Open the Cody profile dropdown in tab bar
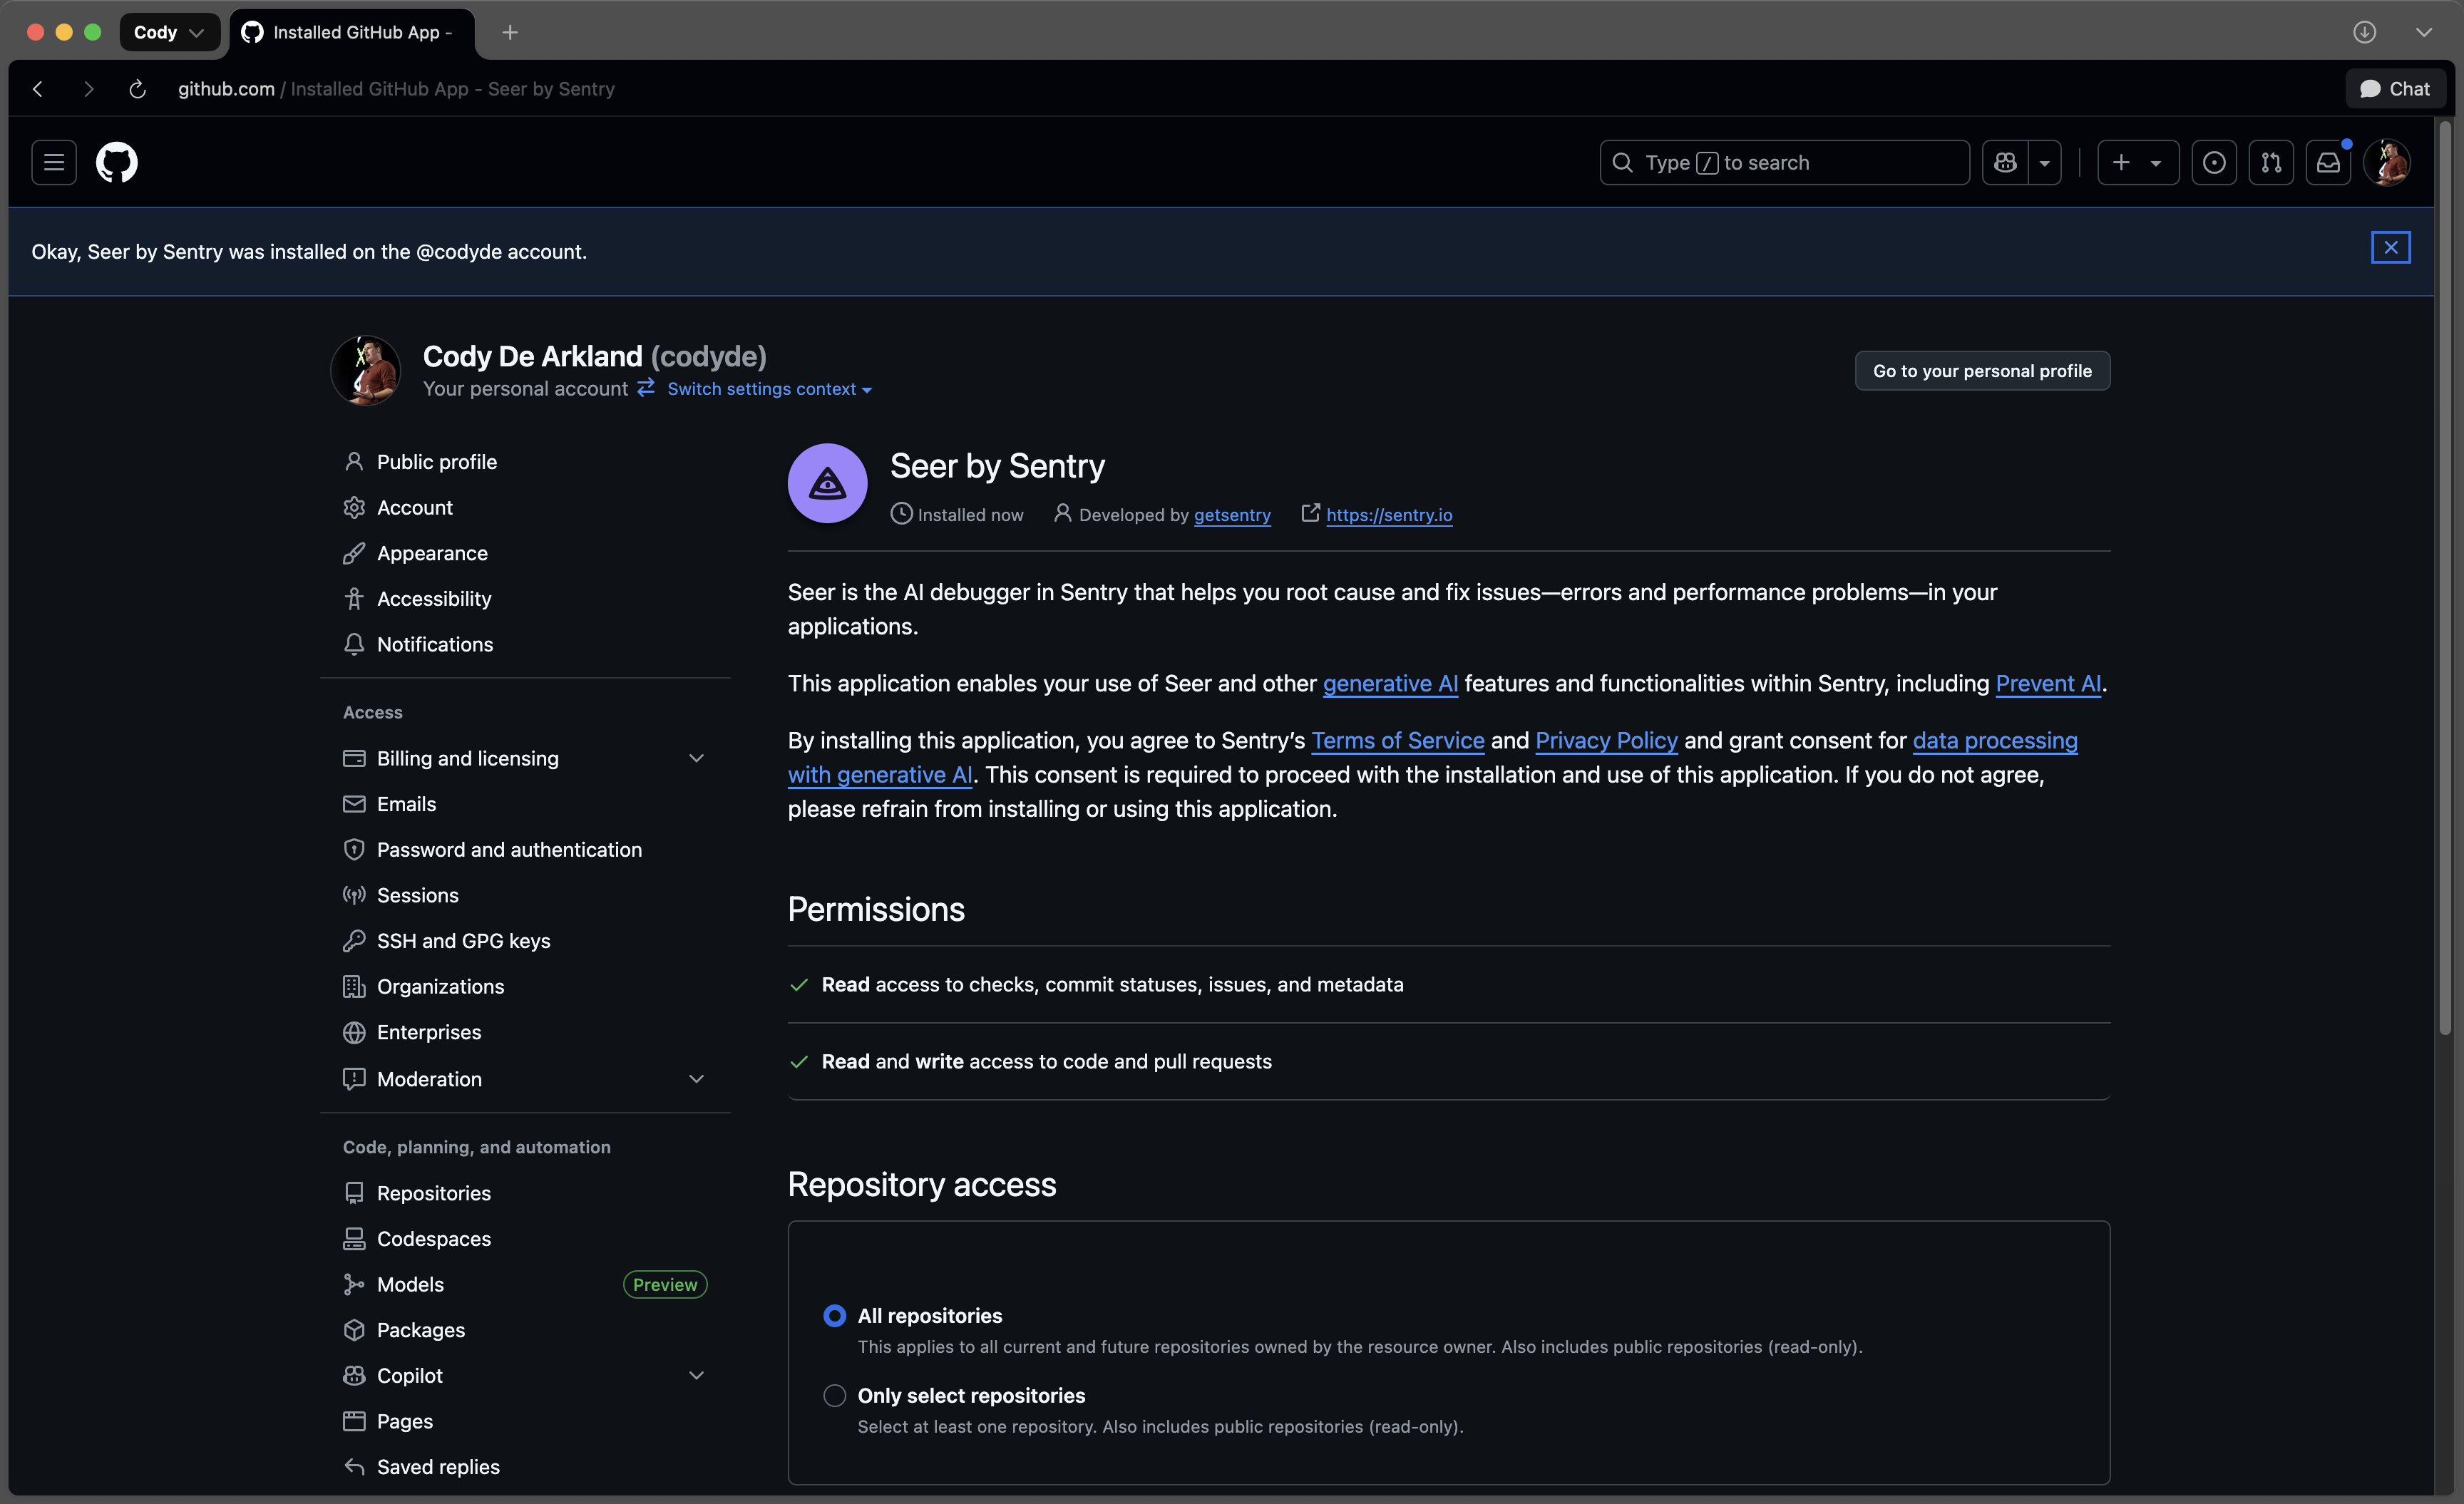This screenshot has width=2464, height=1504. pos(169,32)
